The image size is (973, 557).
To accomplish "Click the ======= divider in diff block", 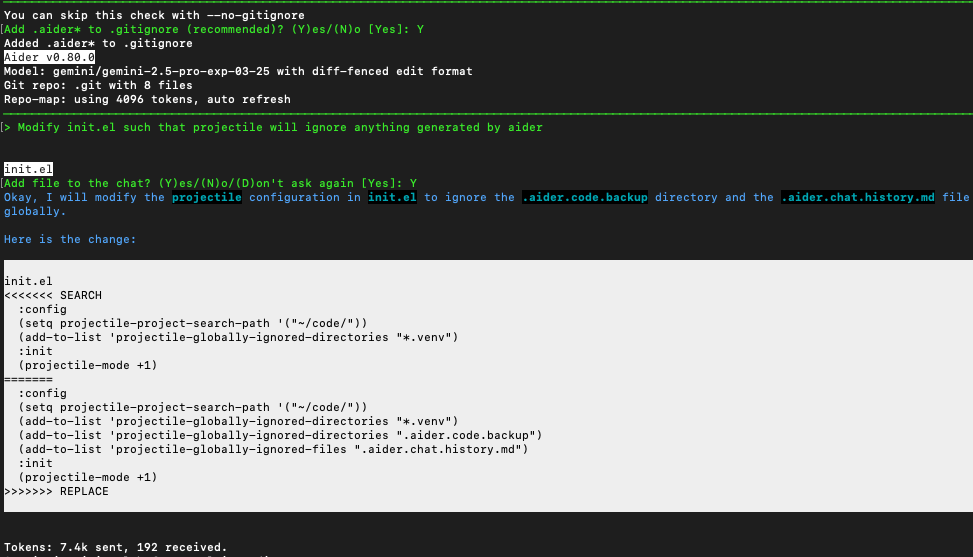I will pyautogui.click(x=29, y=379).
